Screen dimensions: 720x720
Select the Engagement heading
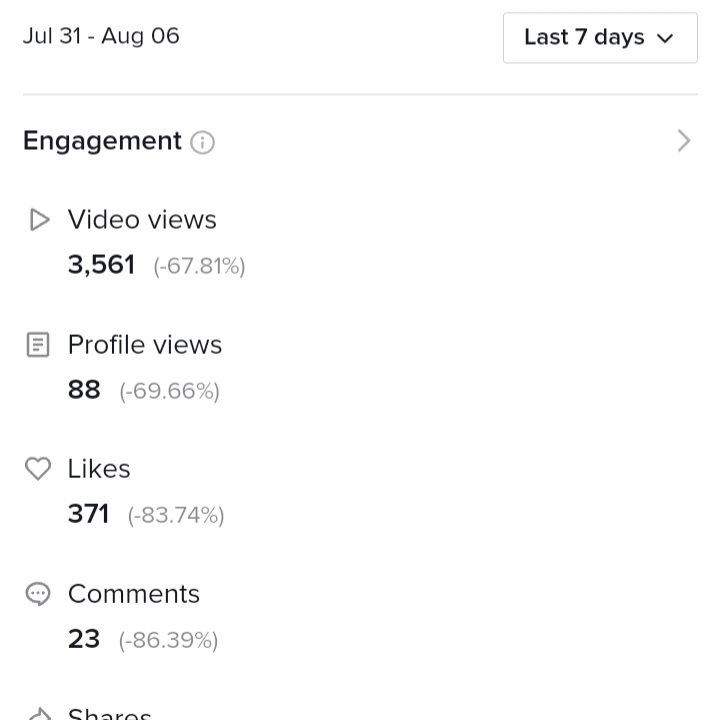click(x=102, y=141)
